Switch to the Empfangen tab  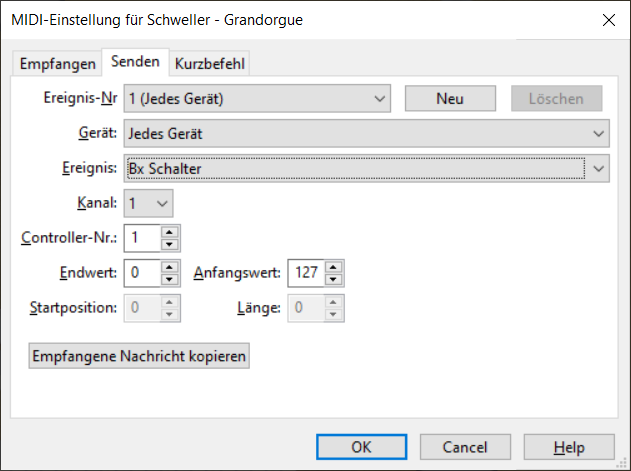coord(58,63)
